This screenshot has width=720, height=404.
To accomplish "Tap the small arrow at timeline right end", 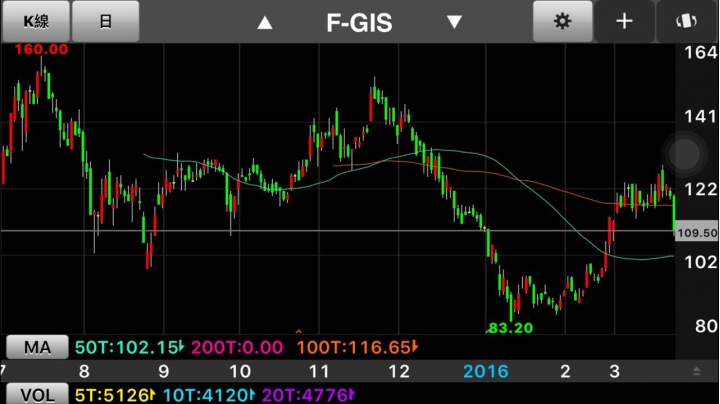I will point(697,371).
